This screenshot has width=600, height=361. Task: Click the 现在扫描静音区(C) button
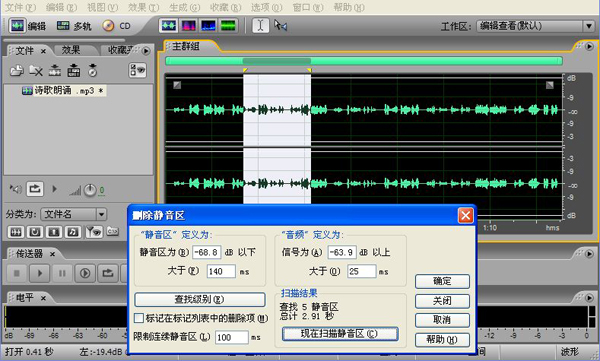click(x=340, y=333)
